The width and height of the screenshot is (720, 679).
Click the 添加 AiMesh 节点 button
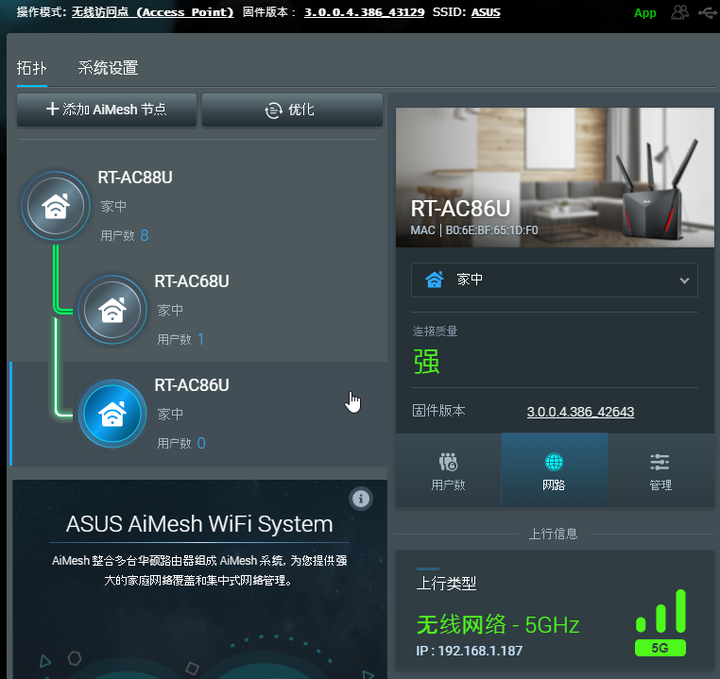coord(107,110)
